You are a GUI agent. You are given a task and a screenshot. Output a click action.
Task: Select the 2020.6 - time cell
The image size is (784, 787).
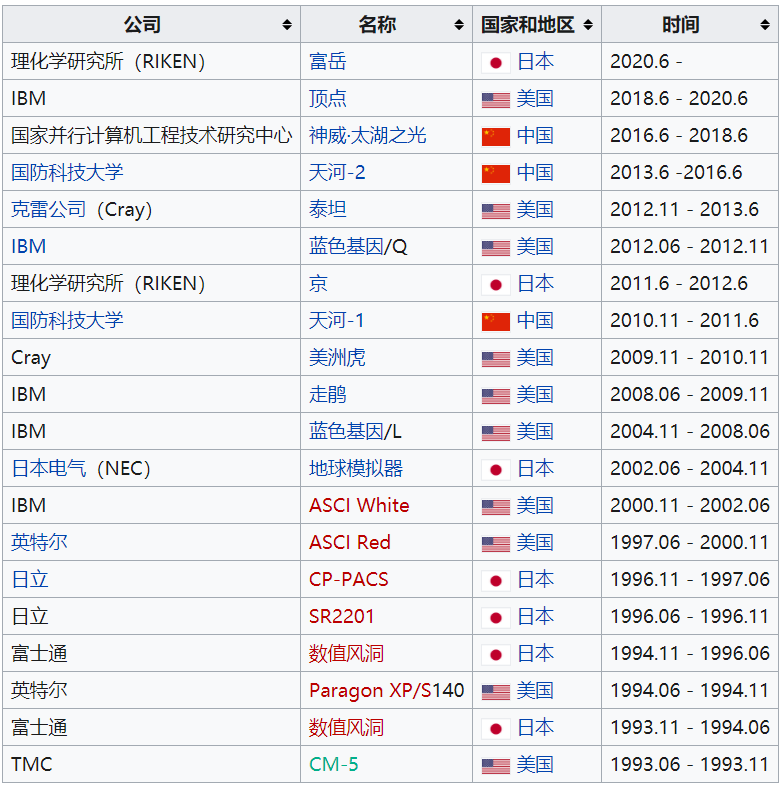click(x=646, y=62)
